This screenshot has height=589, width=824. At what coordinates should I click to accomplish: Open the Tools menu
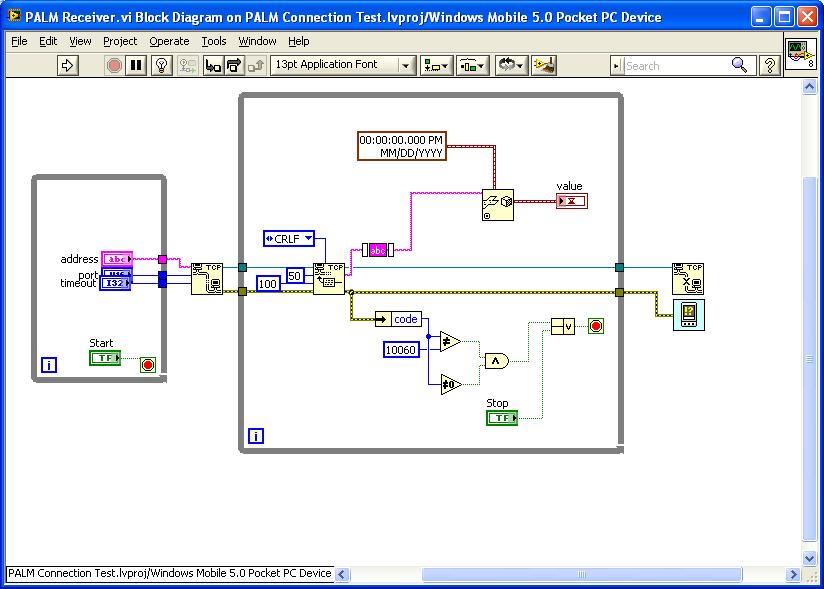point(214,41)
